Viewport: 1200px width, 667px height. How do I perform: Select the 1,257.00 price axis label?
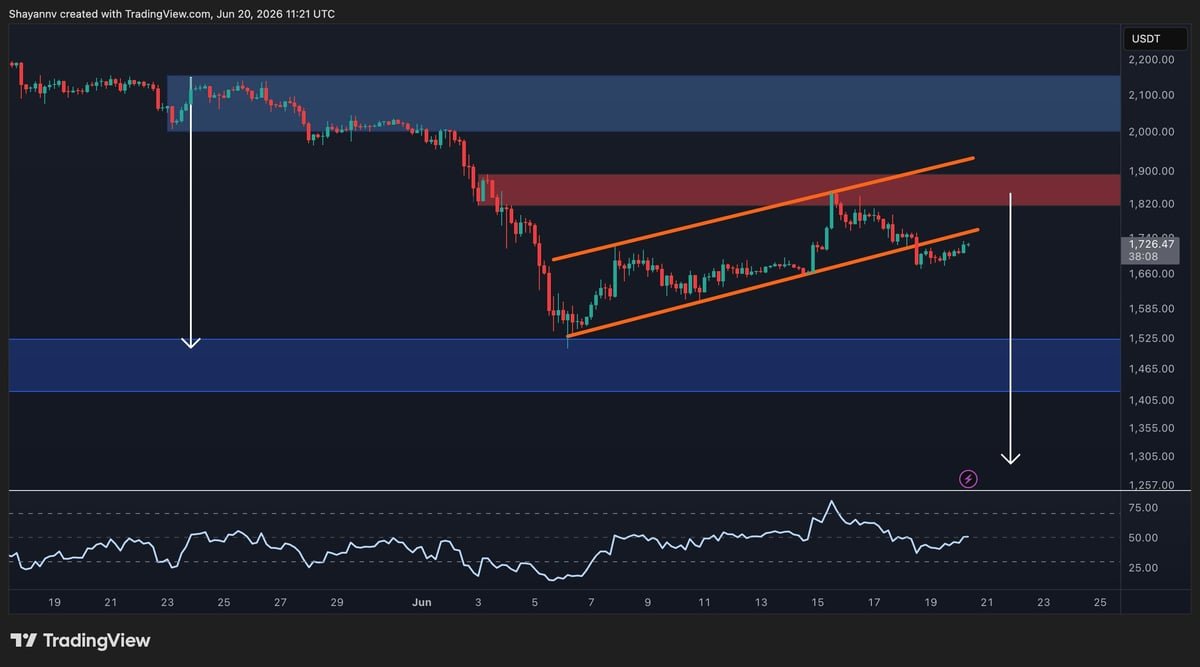(x=1150, y=485)
